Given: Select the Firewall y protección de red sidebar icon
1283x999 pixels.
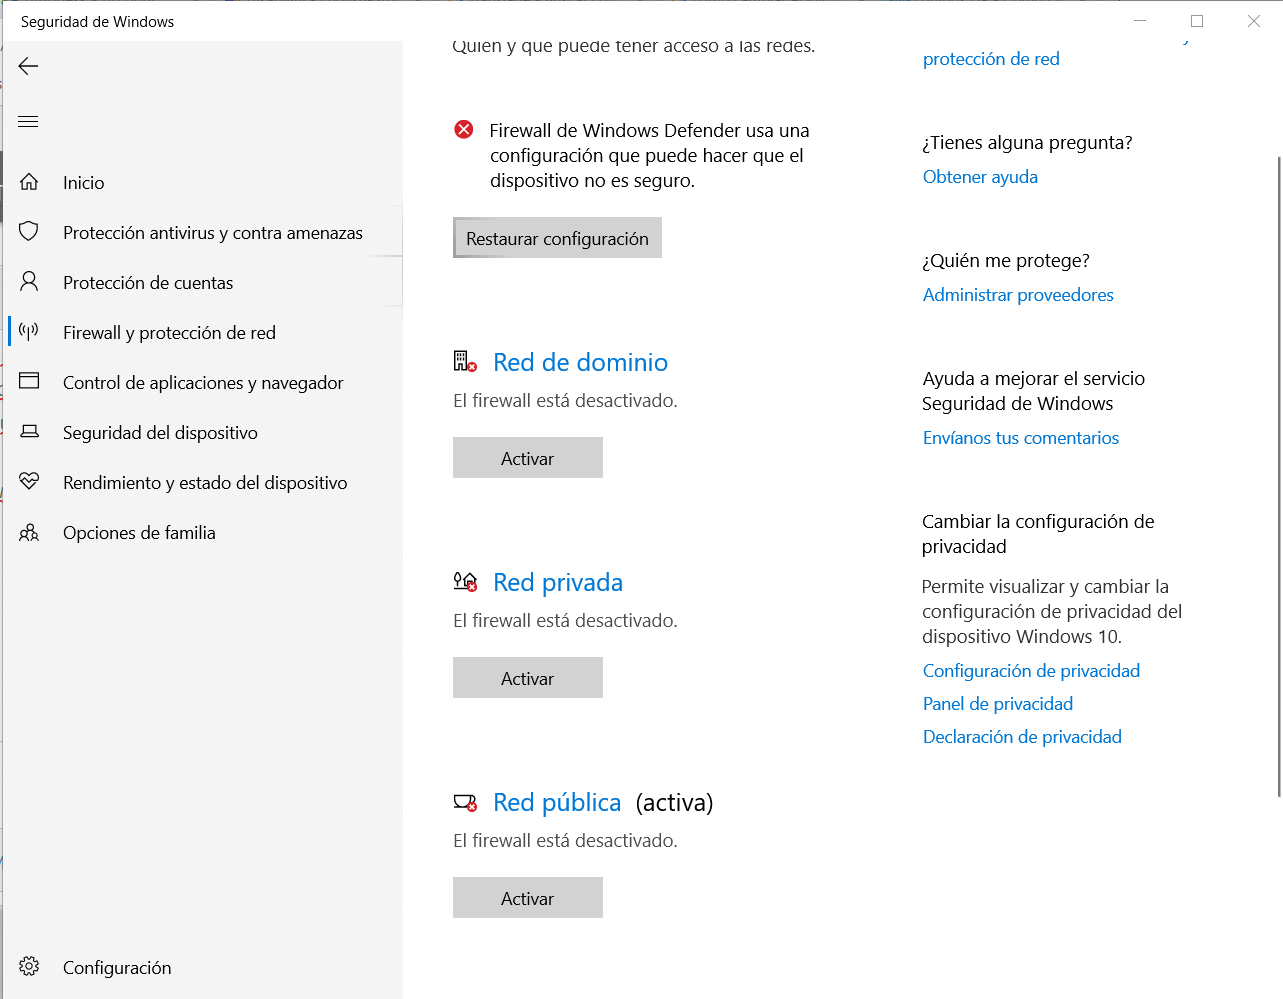Looking at the screenshot, I should 28,332.
